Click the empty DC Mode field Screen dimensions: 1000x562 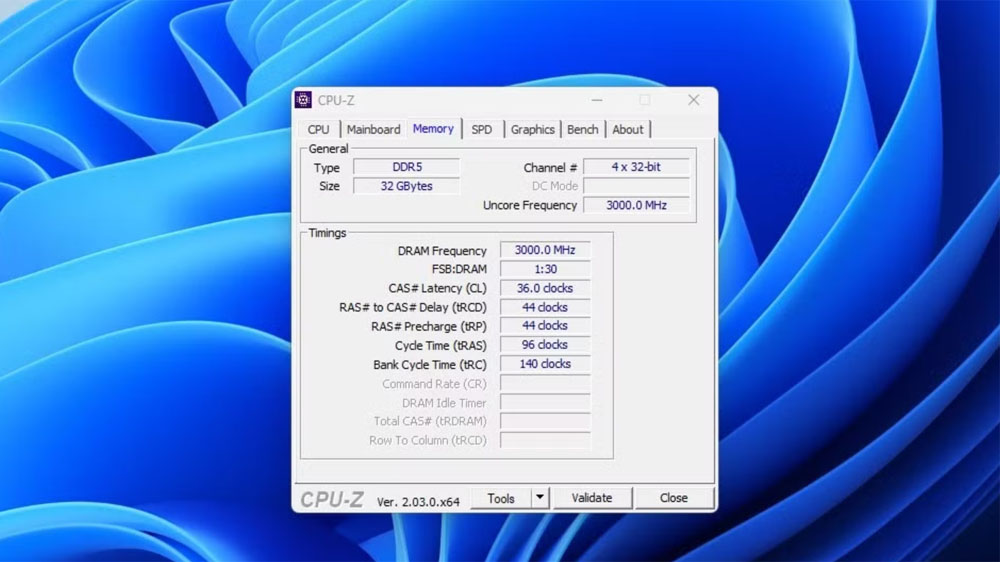click(636, 186)
